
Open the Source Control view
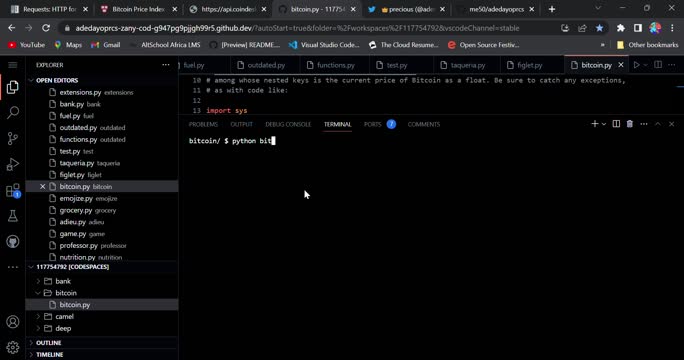click(13, 139)
